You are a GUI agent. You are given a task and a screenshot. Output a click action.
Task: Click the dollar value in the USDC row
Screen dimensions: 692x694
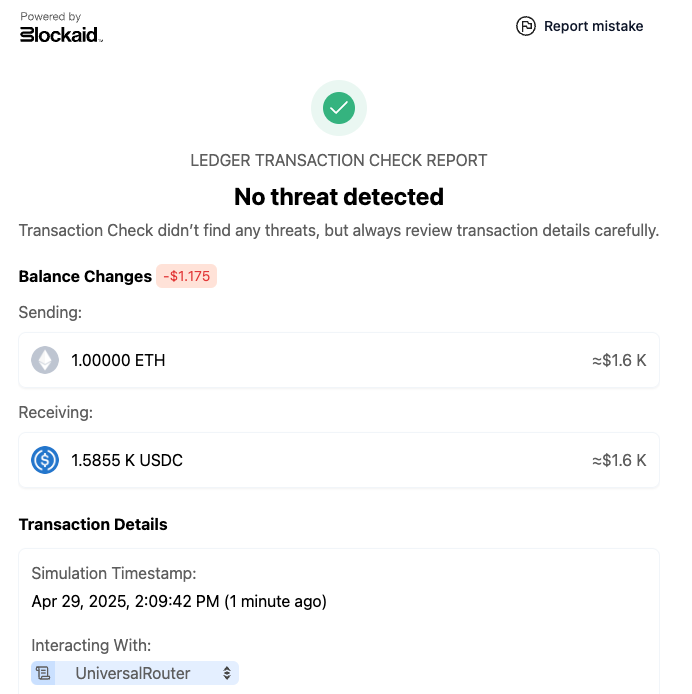(x=619, y=460)
